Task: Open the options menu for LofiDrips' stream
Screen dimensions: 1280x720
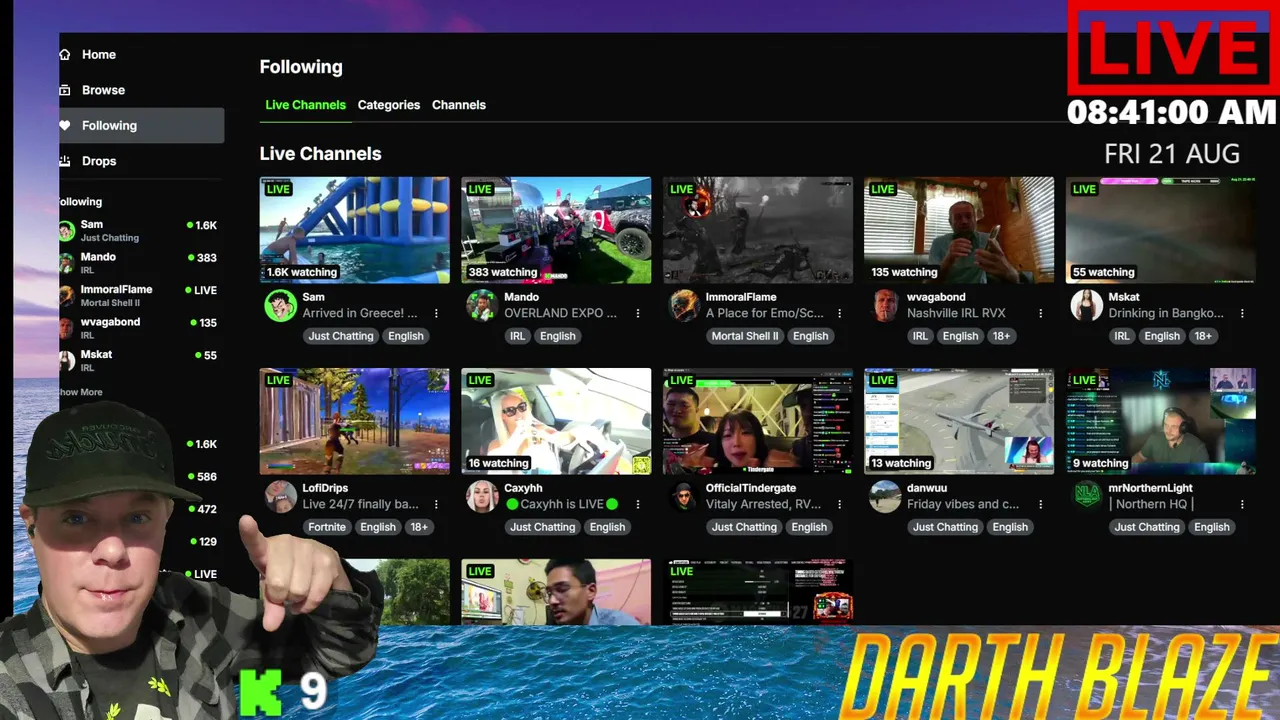Action: coord(436,504)
